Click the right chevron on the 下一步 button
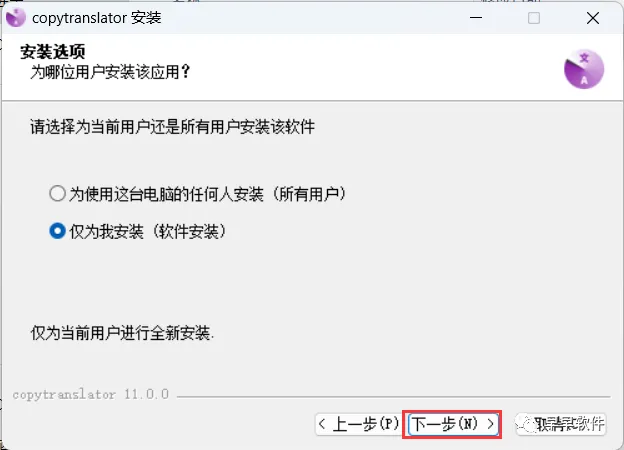The height and width of the screenshot is (450, 624). point(490,424)
